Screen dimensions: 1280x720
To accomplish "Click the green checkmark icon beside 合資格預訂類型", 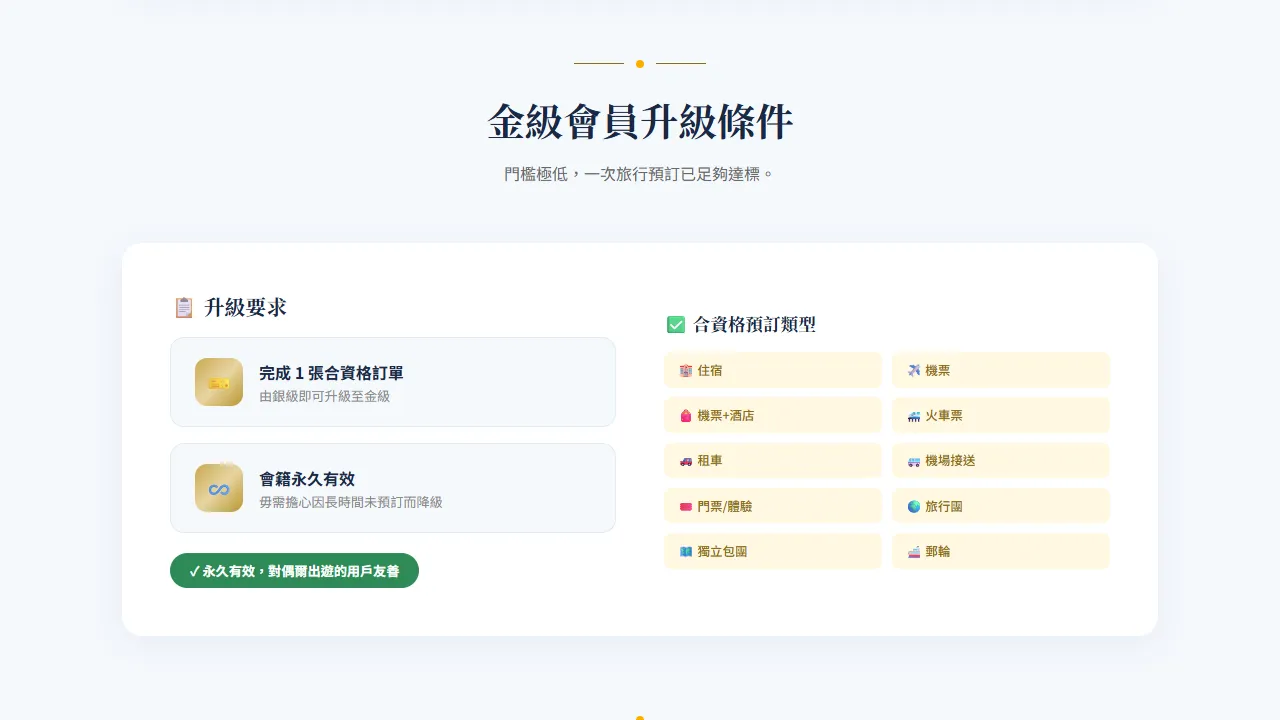I will tap(676, 325).
